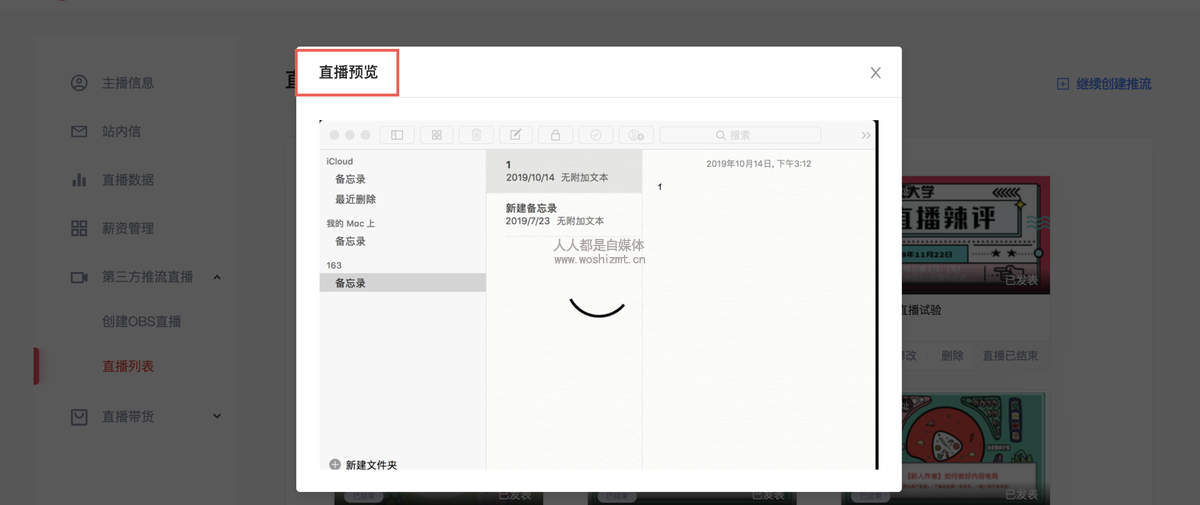Open 创建OBS直播 menu item

click(141, 322)
